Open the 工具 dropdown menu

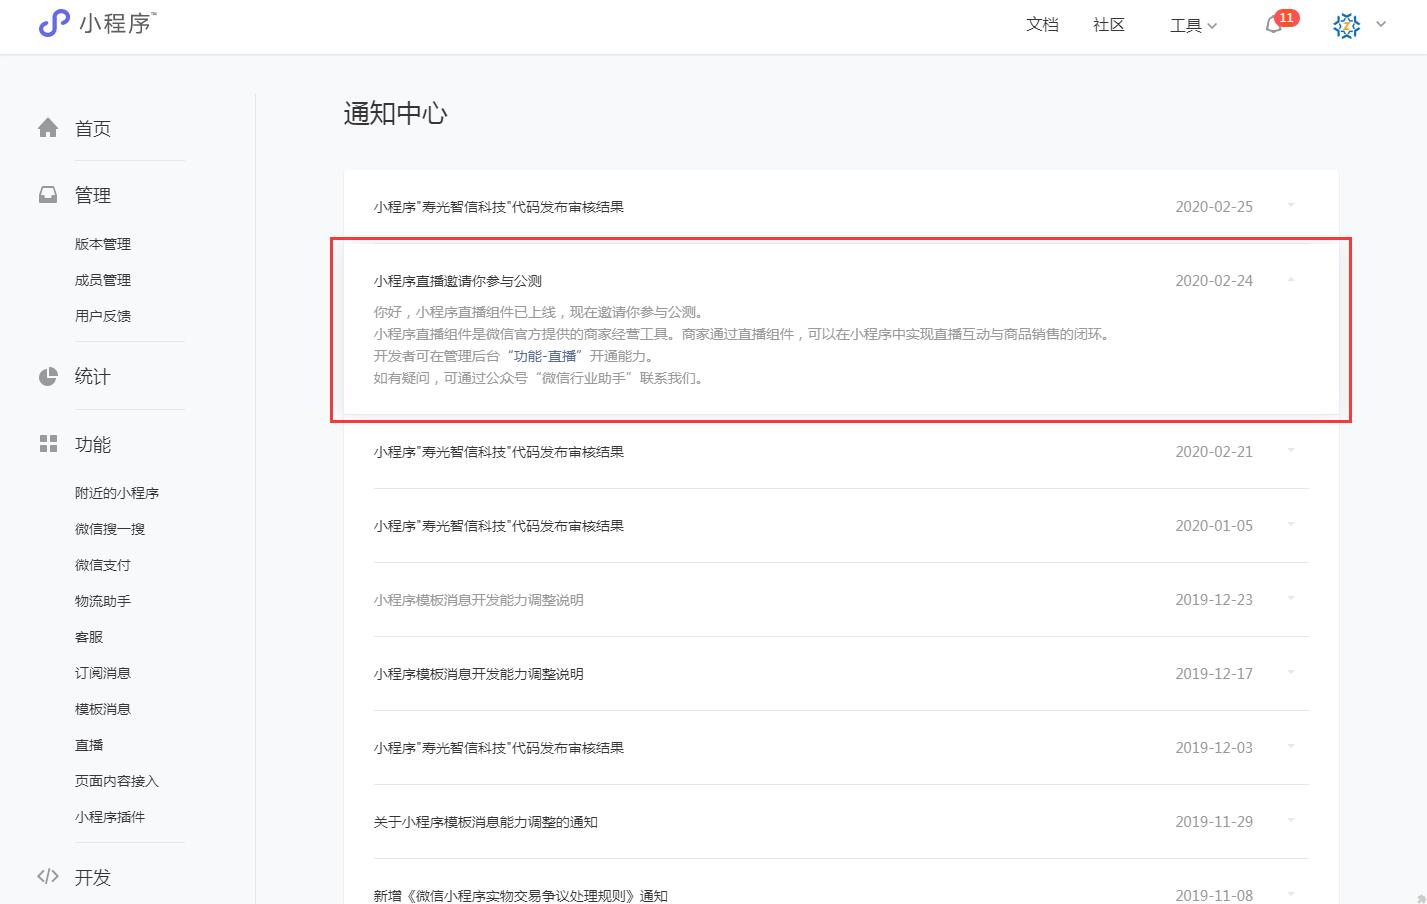(x=1193, y=25)
